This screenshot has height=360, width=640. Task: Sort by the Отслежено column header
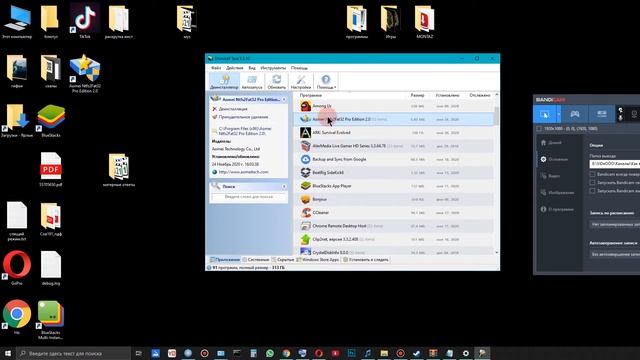[x=480, y=95]
